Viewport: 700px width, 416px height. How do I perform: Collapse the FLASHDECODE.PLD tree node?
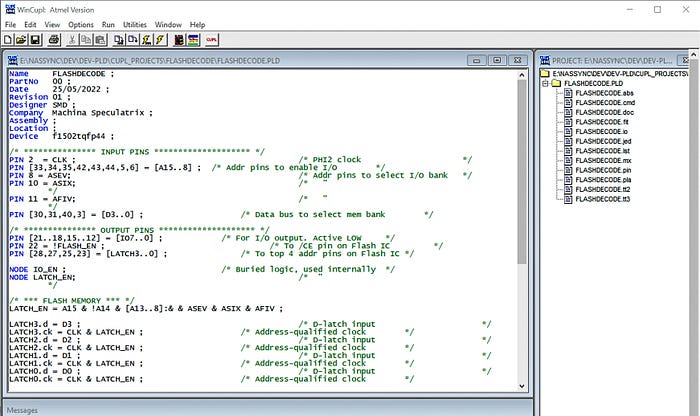click(x=545, y=83)
